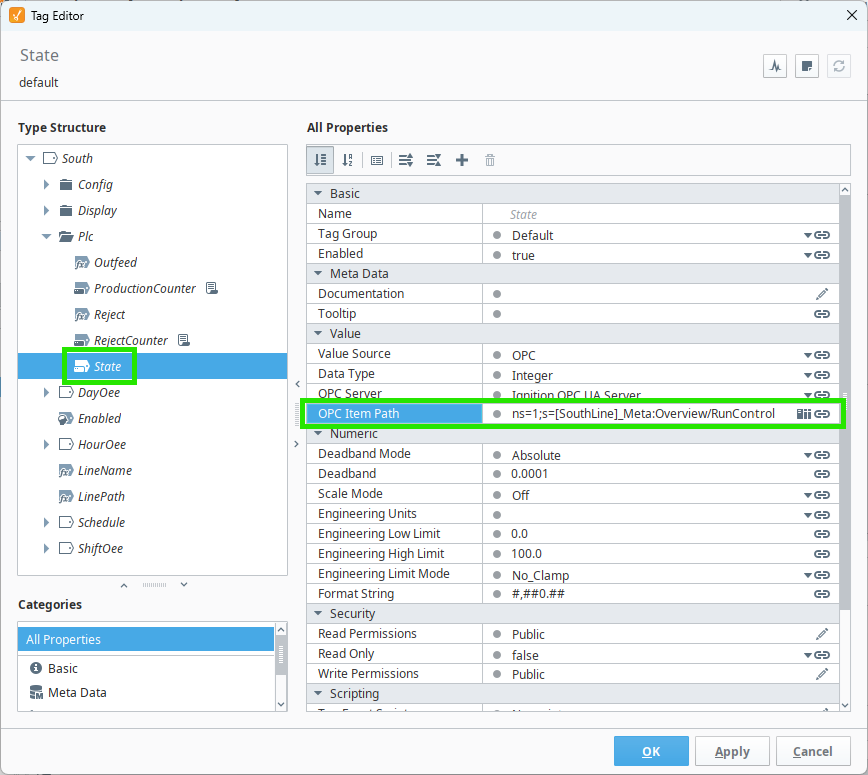The image size is (868, 775).
Task: Open the Data Type dropdown
Action: (x=807, y=375)
